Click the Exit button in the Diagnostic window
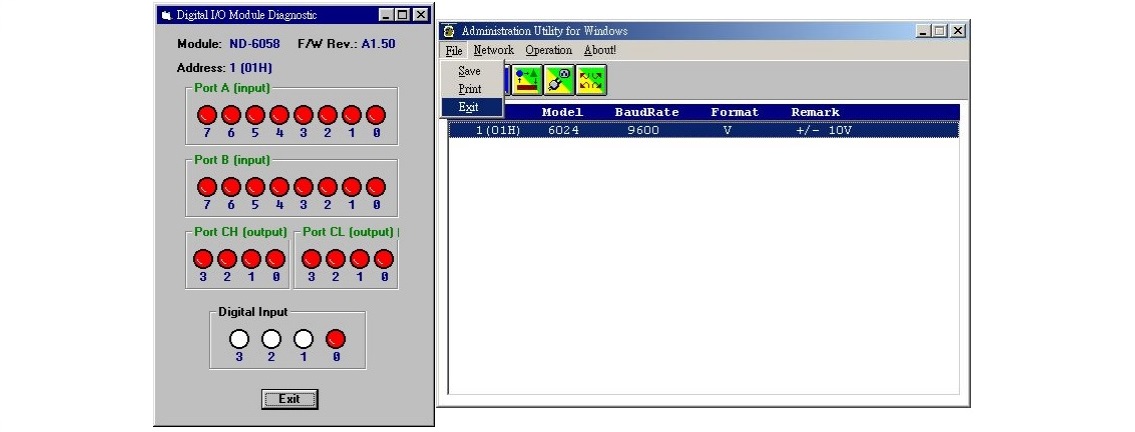This screenshot has height=432, width=1135. click(290, 399)
